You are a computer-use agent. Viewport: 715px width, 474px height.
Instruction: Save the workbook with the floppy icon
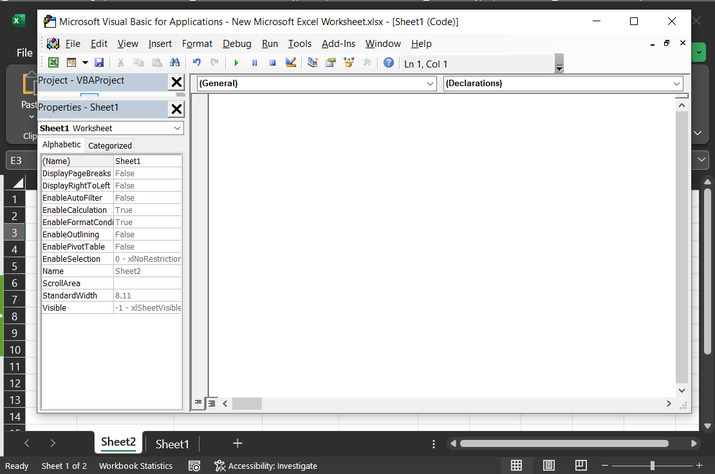point(99,63)
